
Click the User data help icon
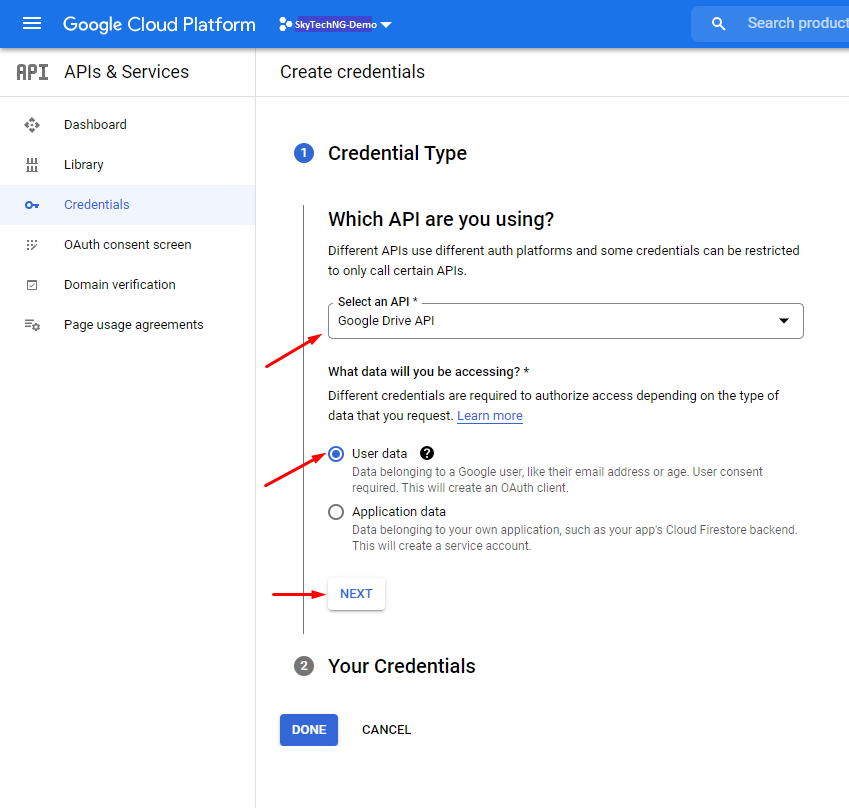click(x=427, y=453)
